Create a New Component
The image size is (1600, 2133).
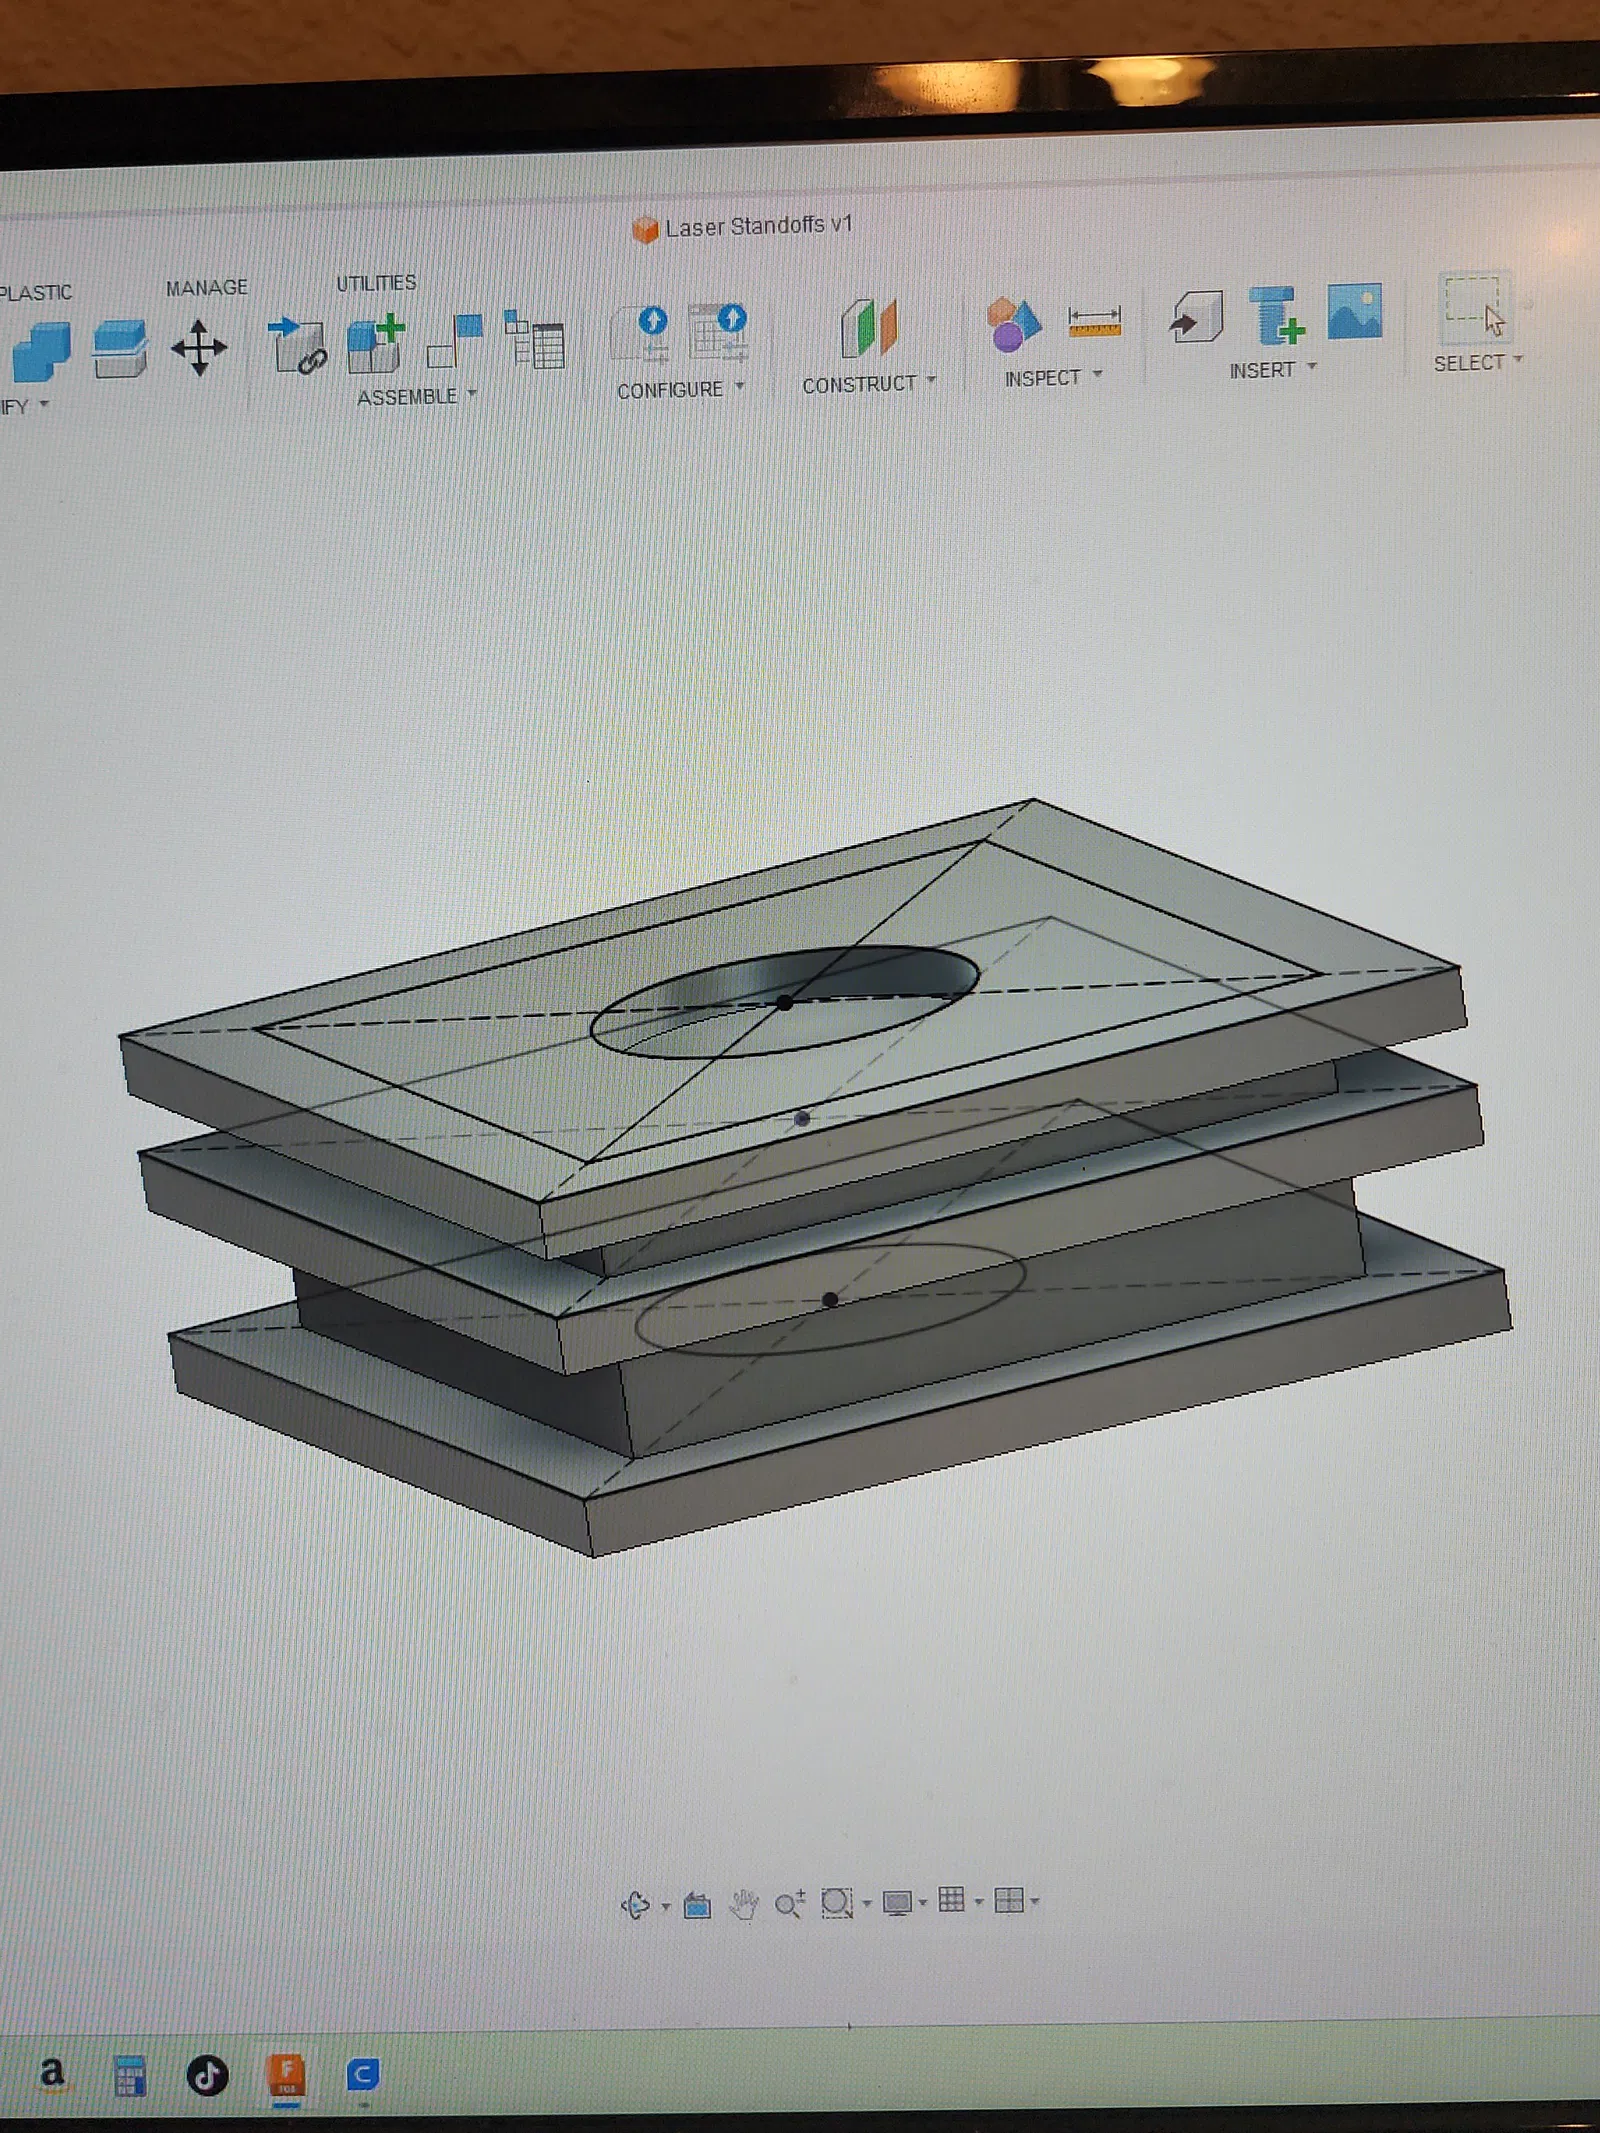tap(376, 343)
